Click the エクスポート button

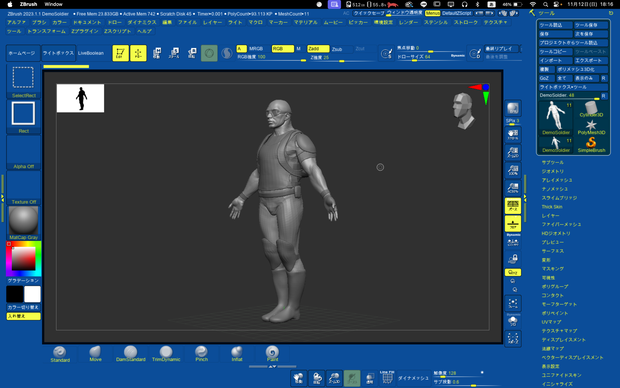[x=591, y=61]
